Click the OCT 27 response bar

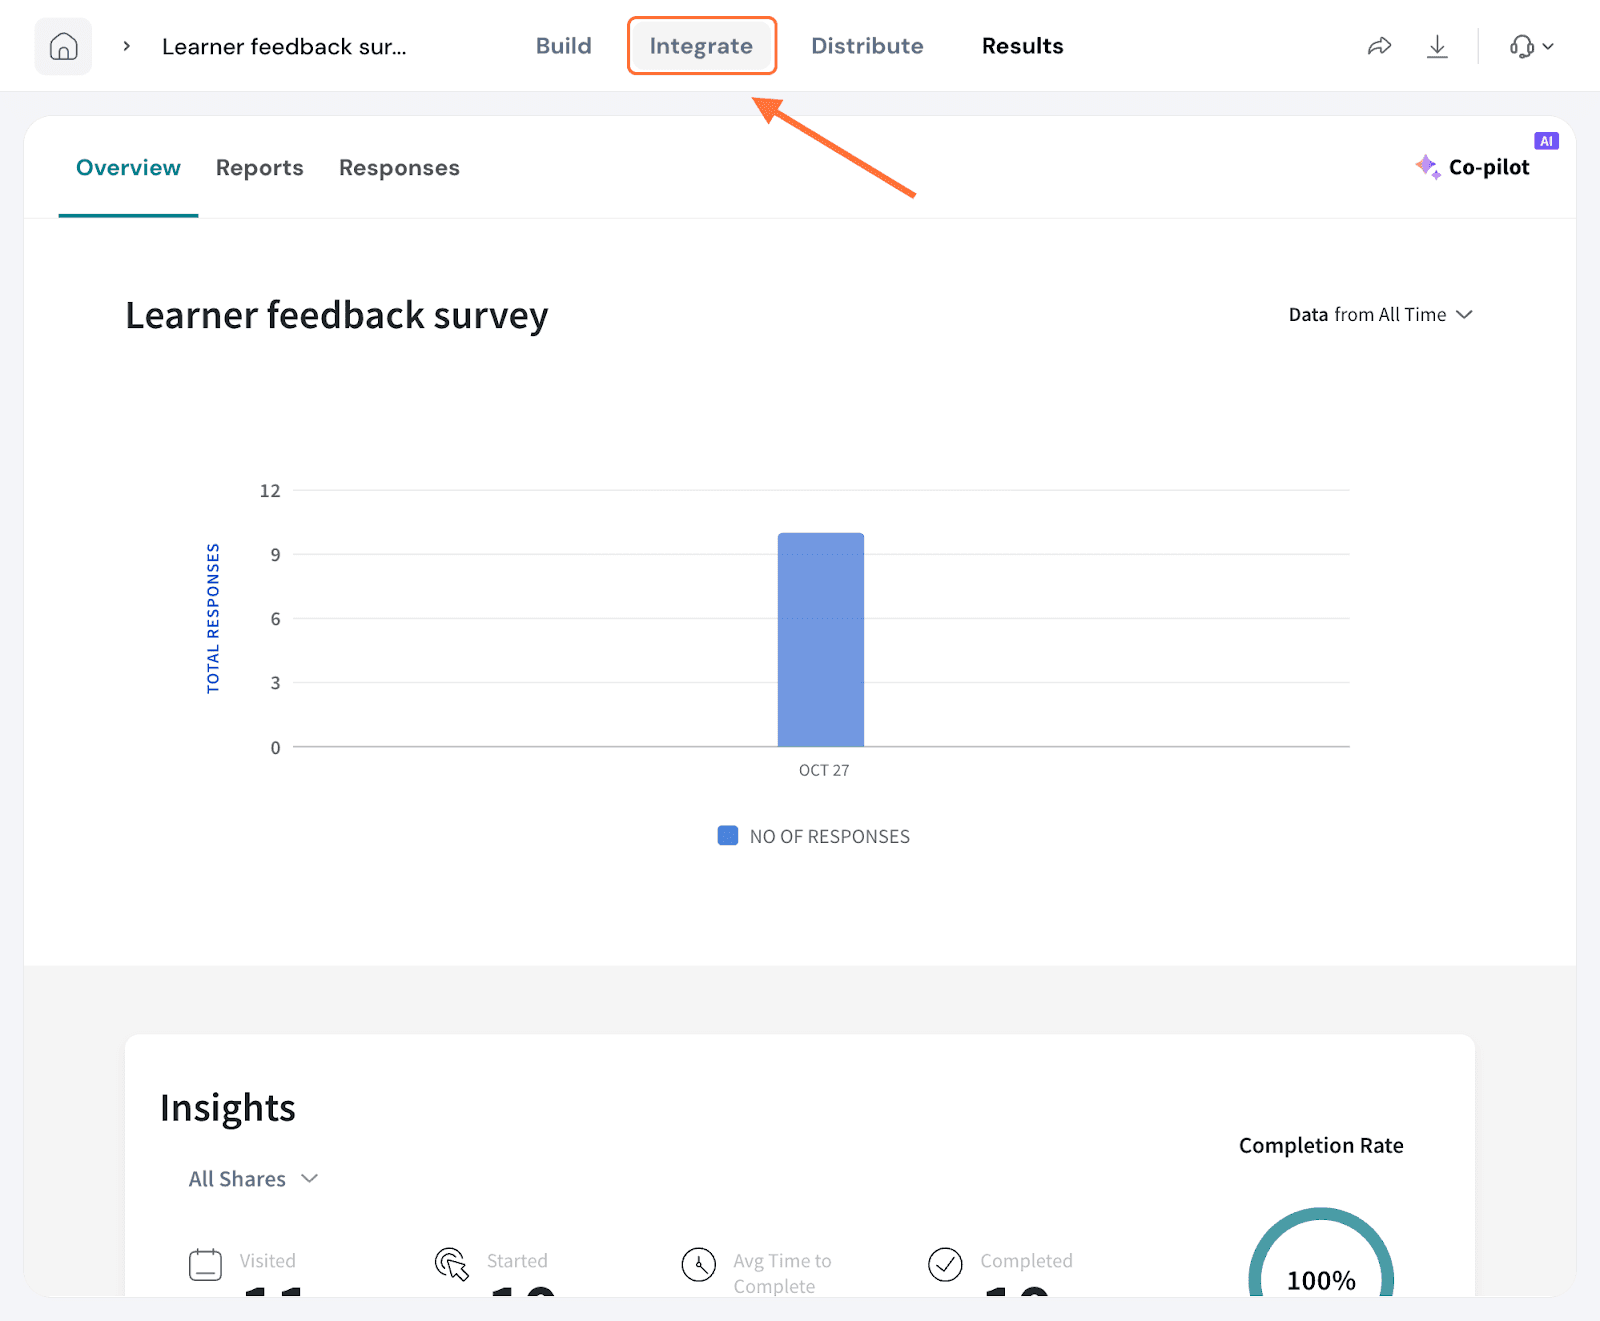(821, 640)
